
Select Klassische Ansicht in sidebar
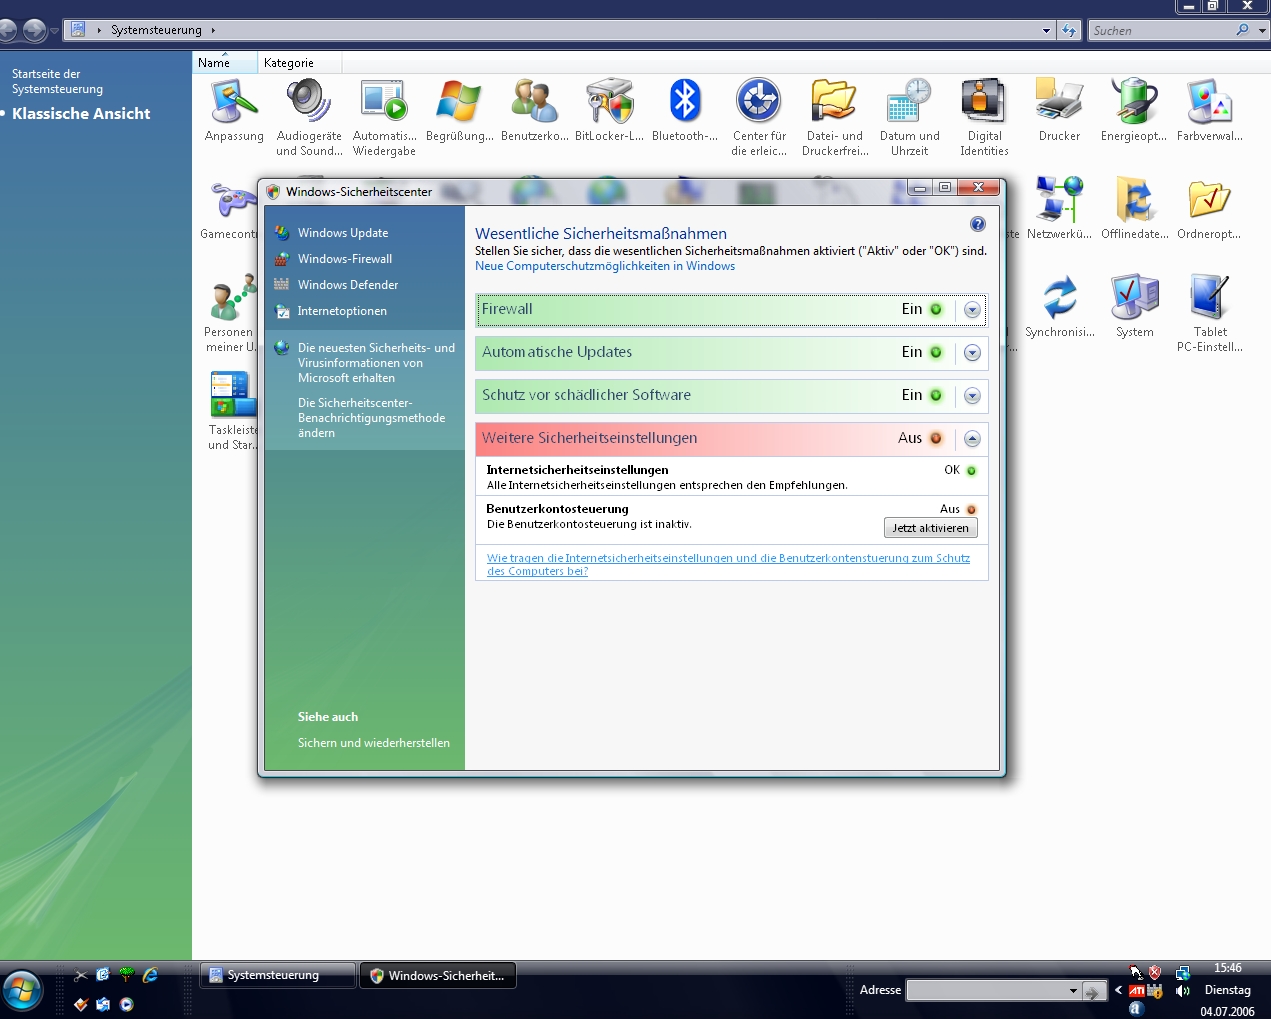[81, 114]
